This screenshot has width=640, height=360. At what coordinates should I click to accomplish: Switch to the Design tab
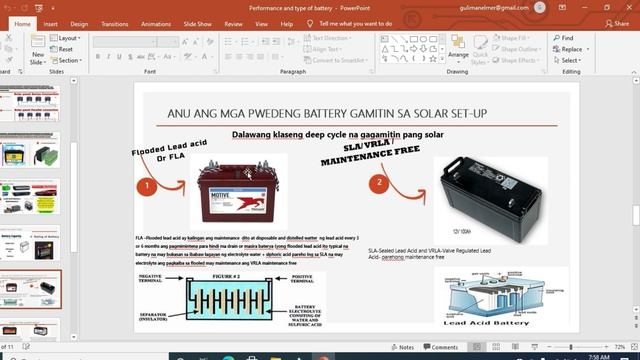[x=79, y=24]
